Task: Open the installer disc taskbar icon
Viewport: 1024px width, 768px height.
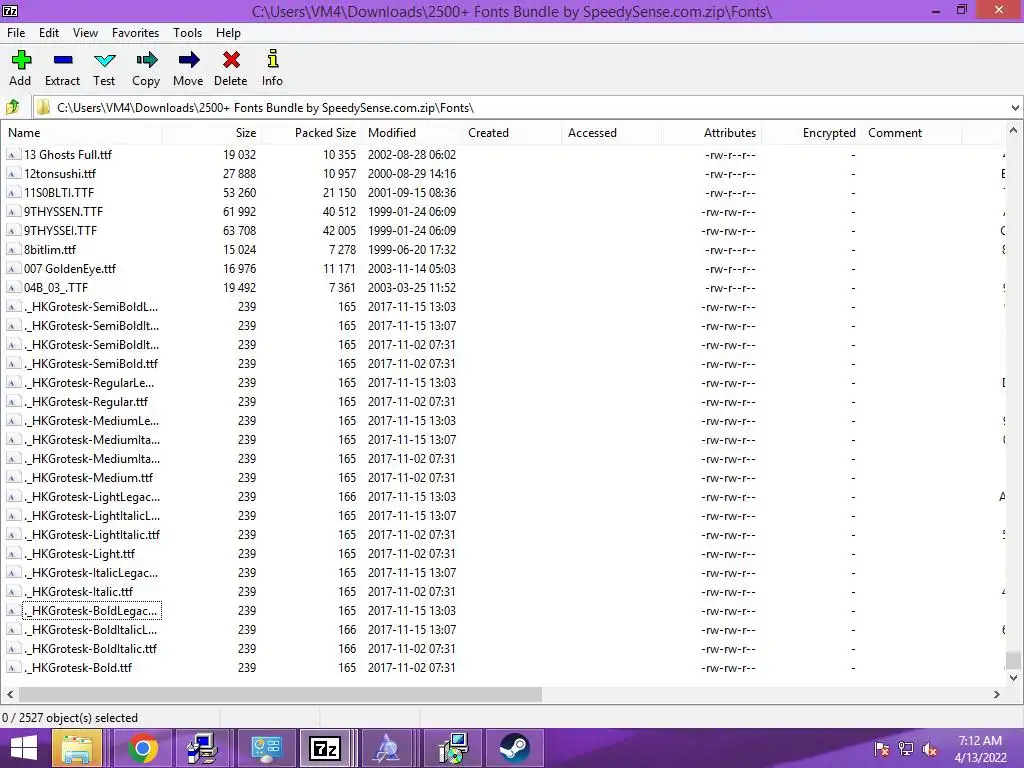Action: (453, 748)
